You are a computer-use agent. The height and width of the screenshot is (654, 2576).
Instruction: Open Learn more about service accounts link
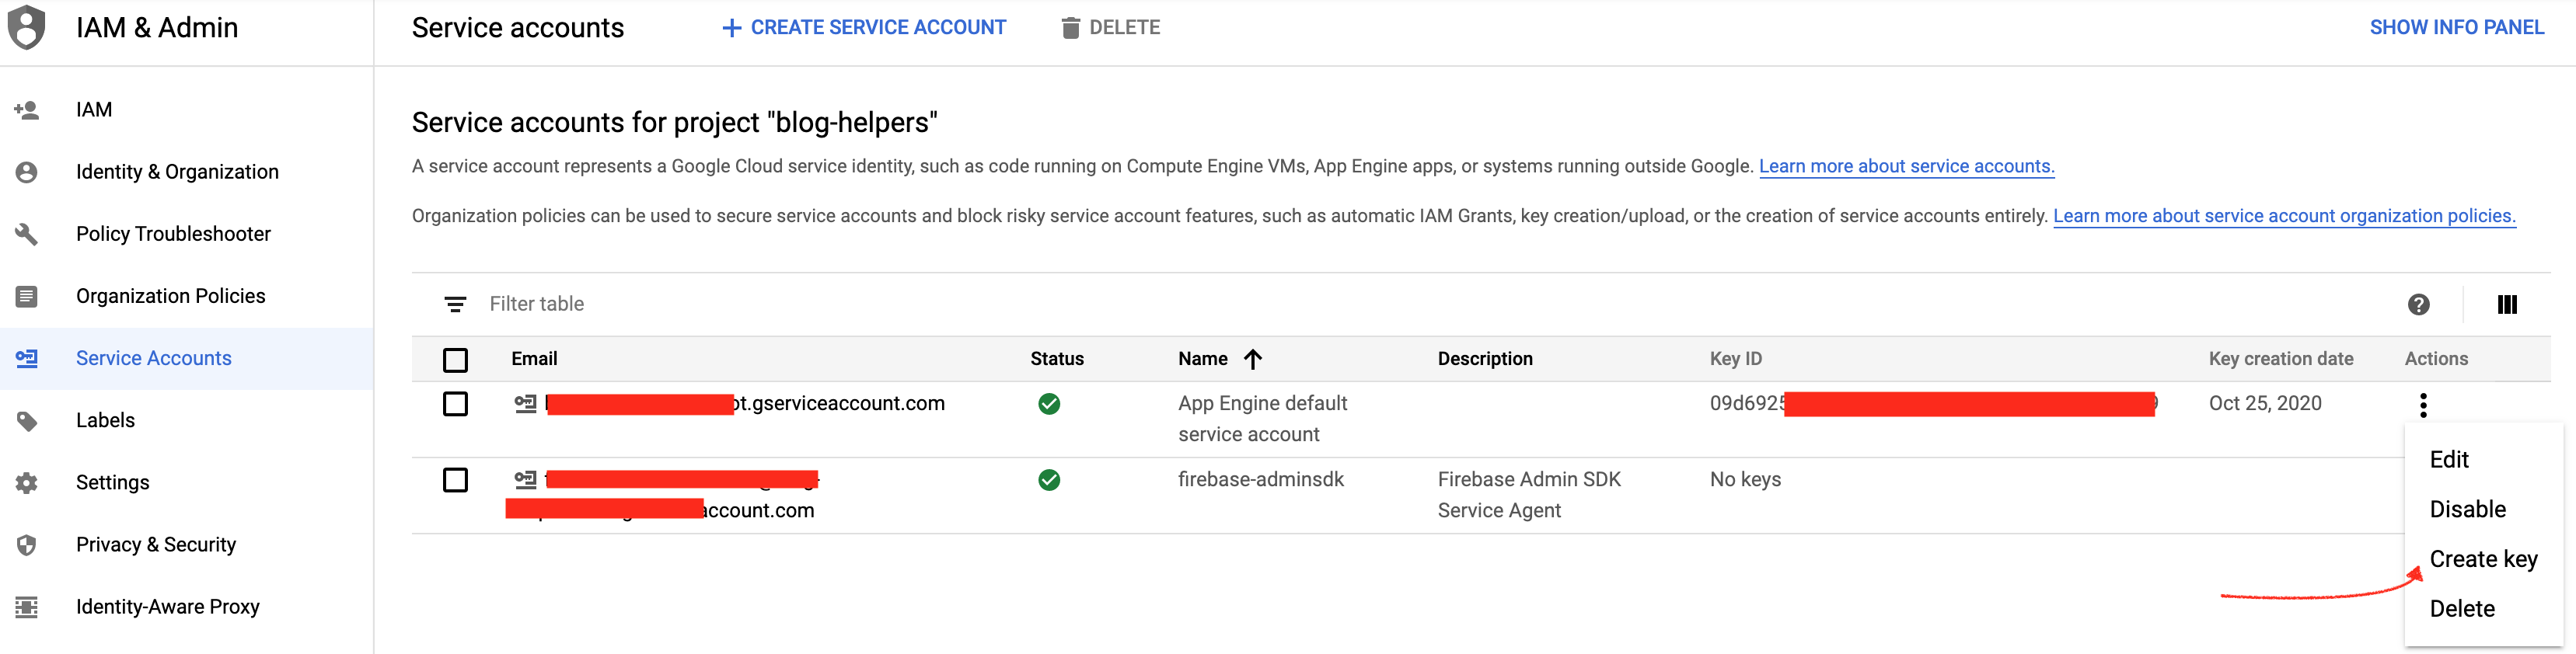tap(1906, 167)
